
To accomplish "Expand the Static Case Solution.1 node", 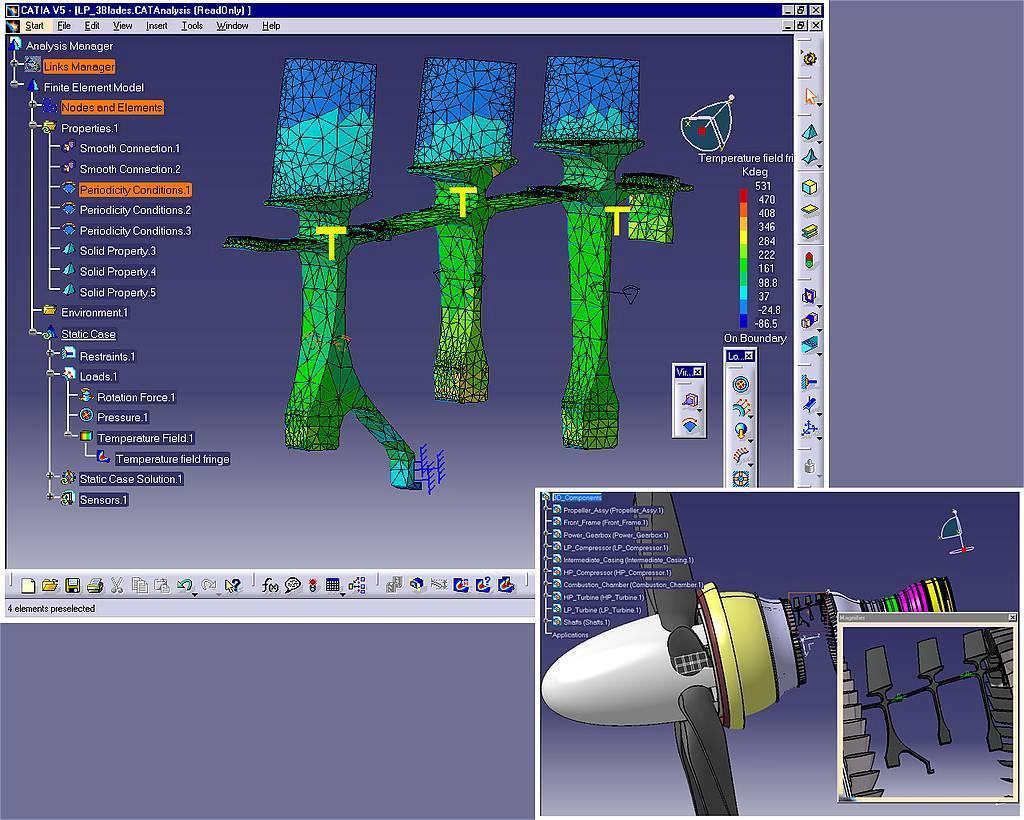I will point(50,477).
